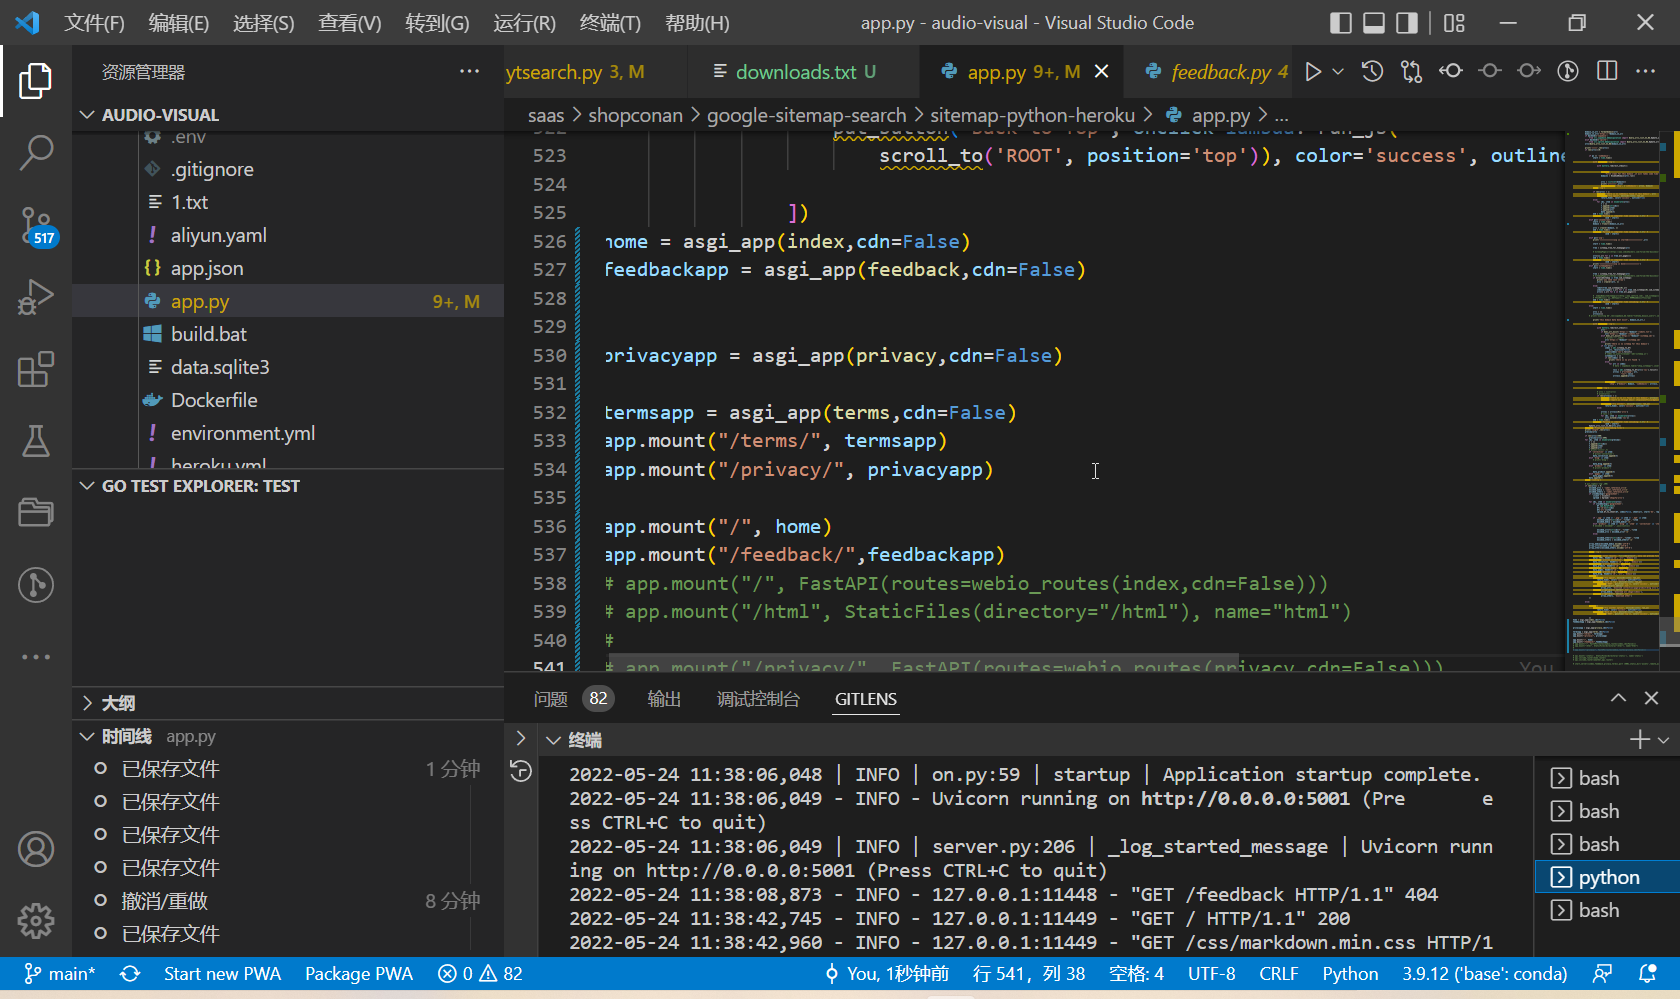The height and width of the screenshot is (999, 1680).
Task: Select Python interpreter 3.9.12 conda
Action: point(1484,974)
